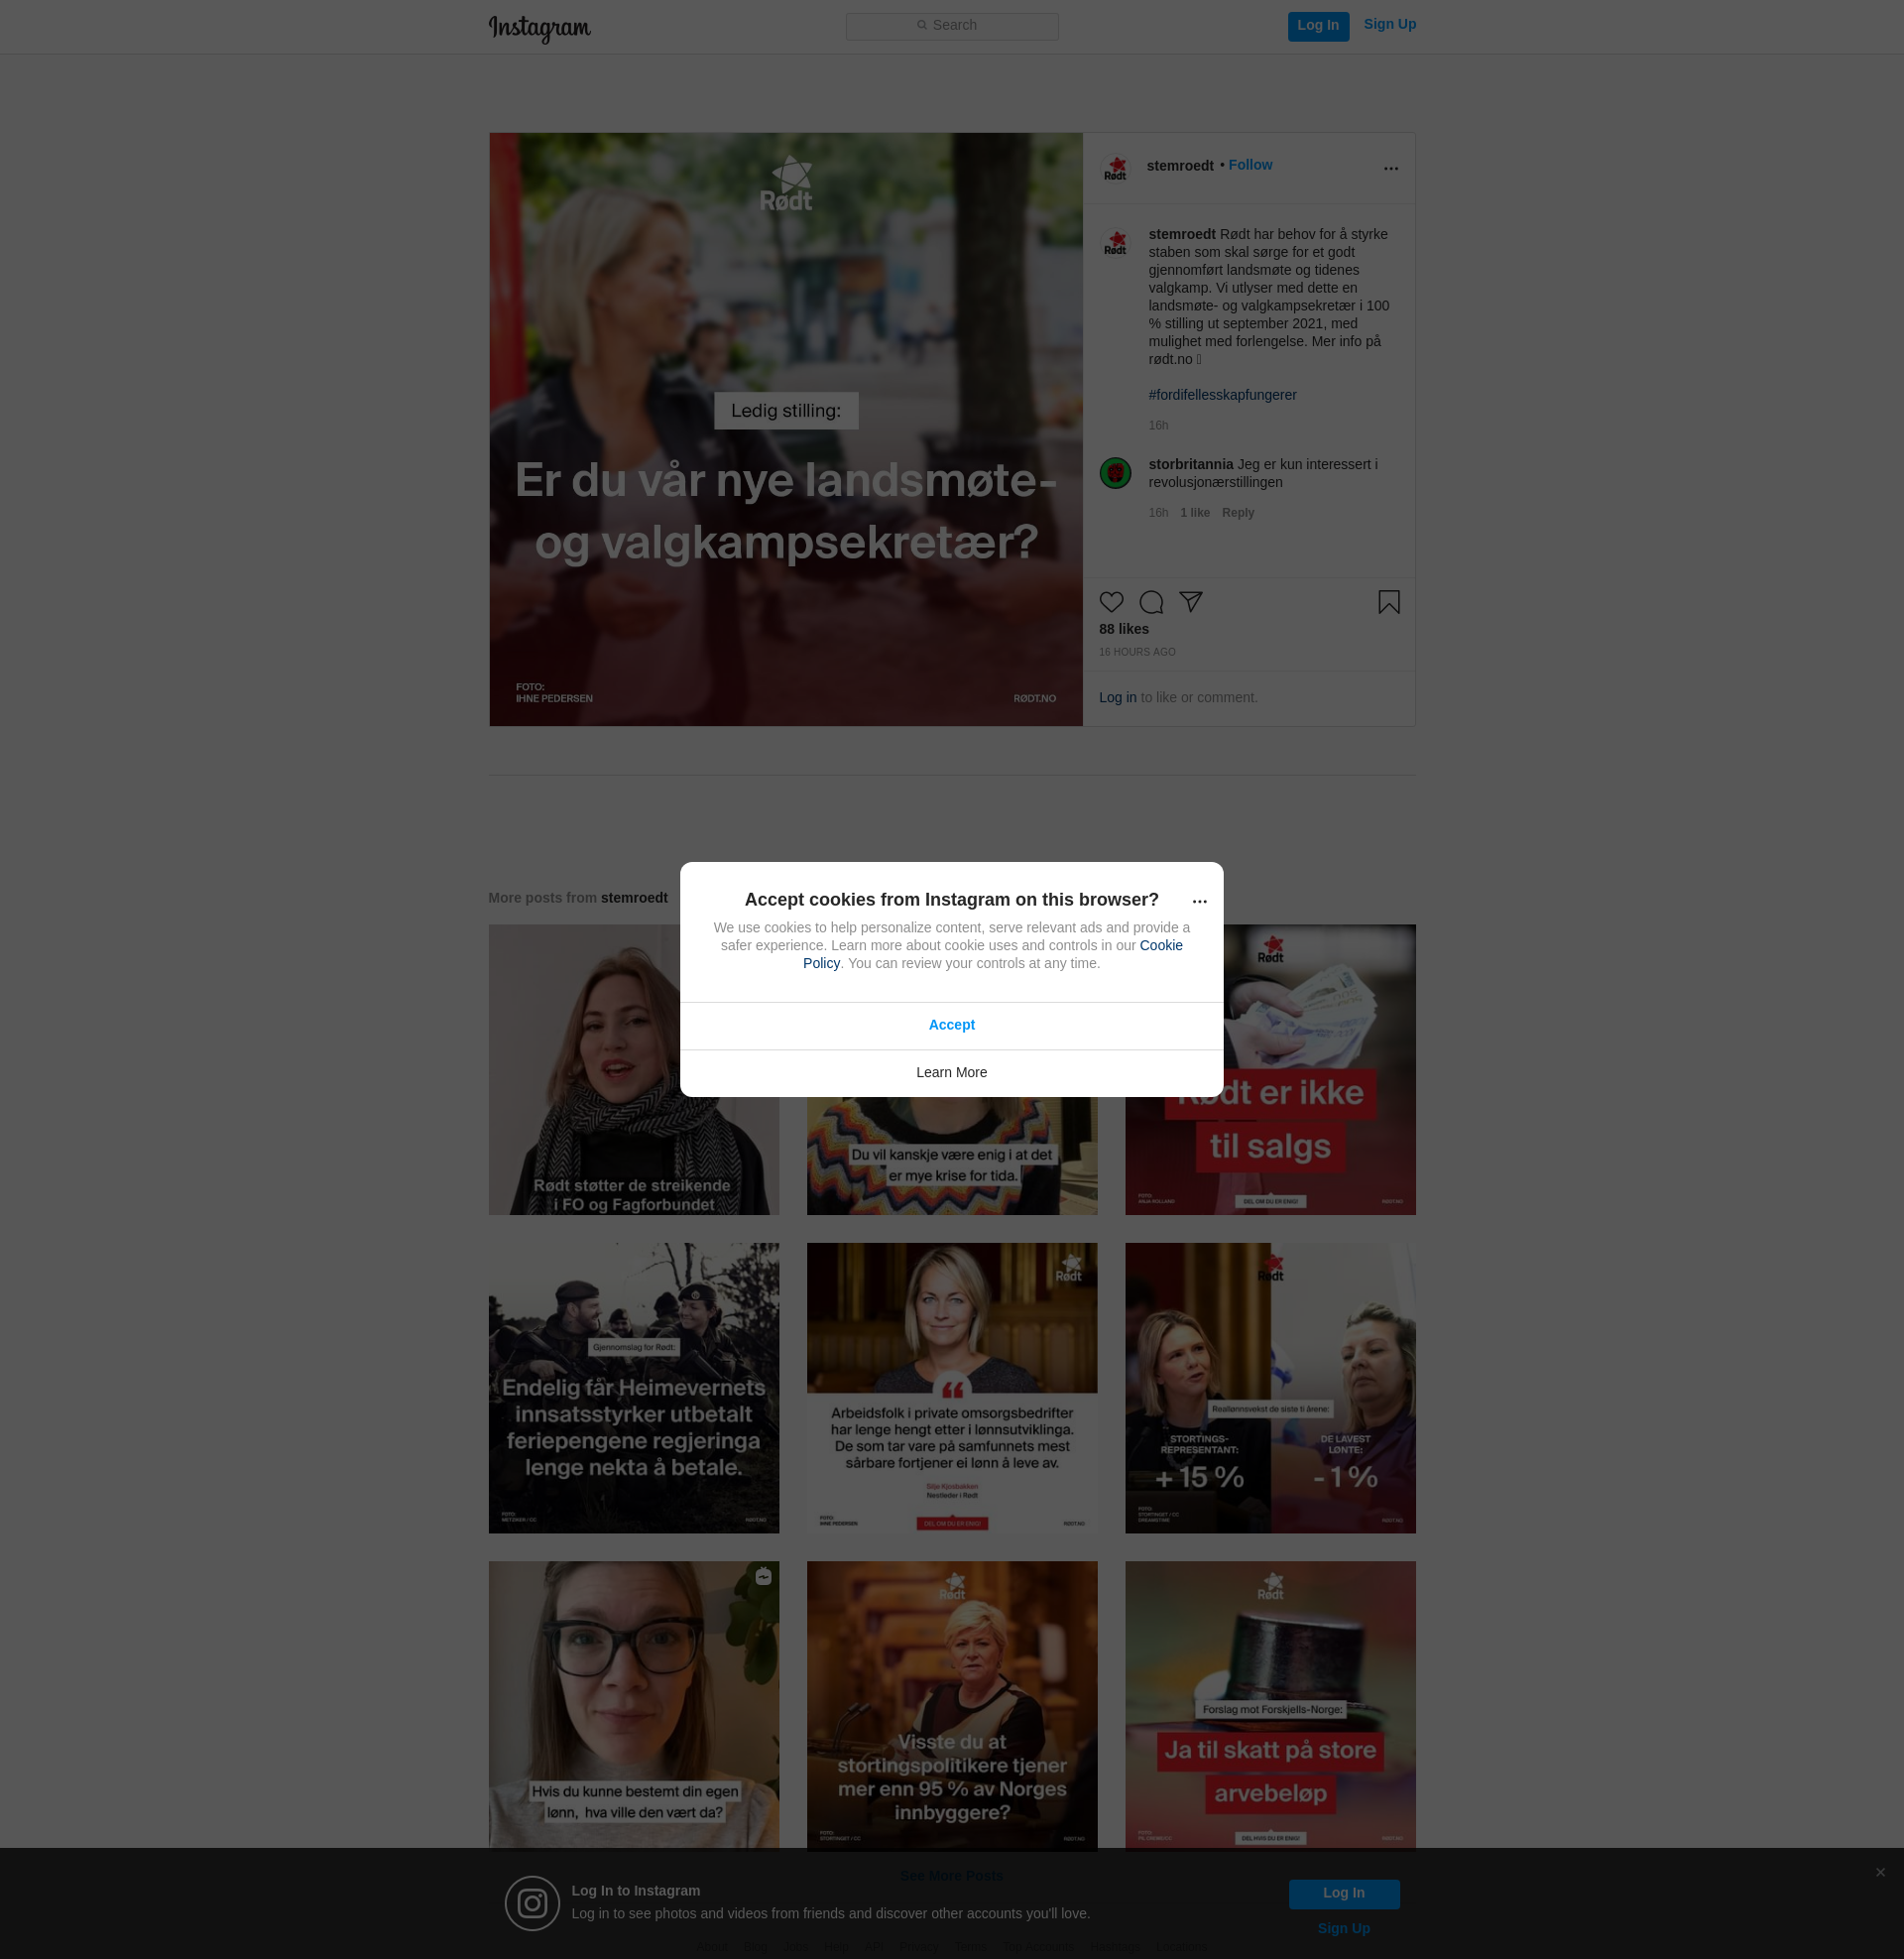Open post 'Ja til skatt på store arvebeløp'
The height and width of the screenshot is (1959, 1904).
point(1270,1705)
